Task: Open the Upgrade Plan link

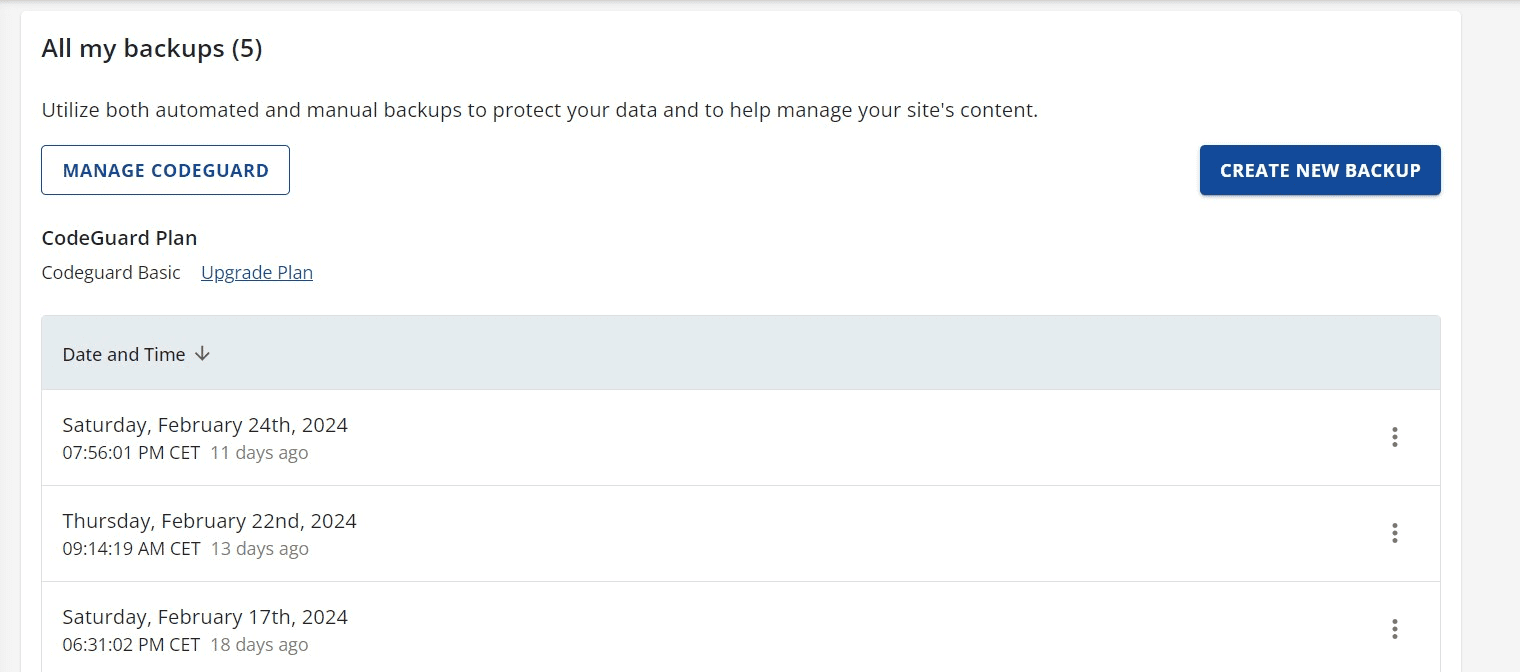Action: pos(257,272)
